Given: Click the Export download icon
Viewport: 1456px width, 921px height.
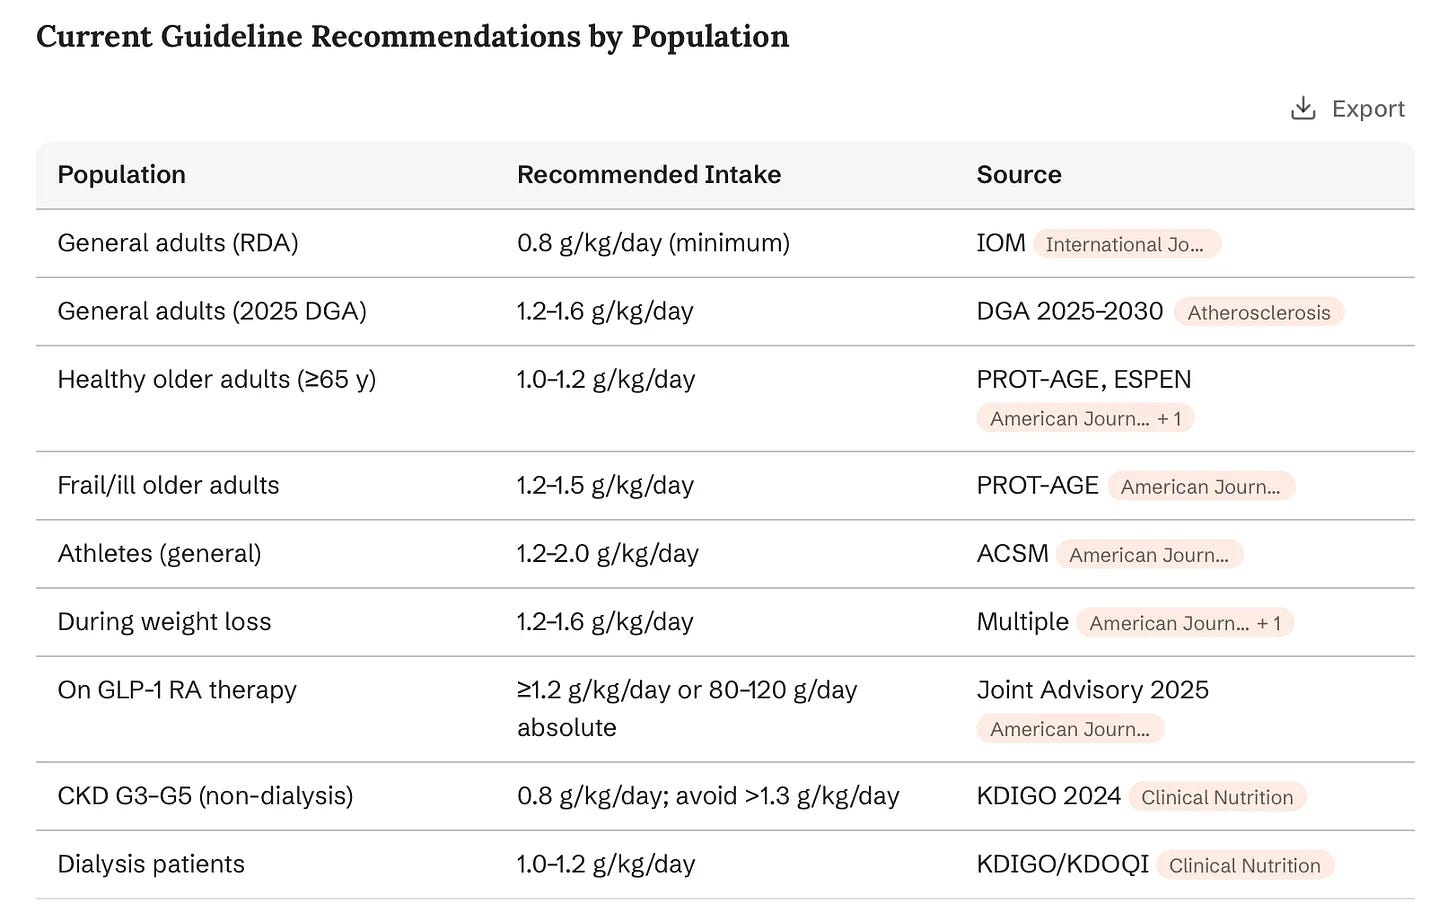Looking at the screenshot, I should click(1302, 108).
